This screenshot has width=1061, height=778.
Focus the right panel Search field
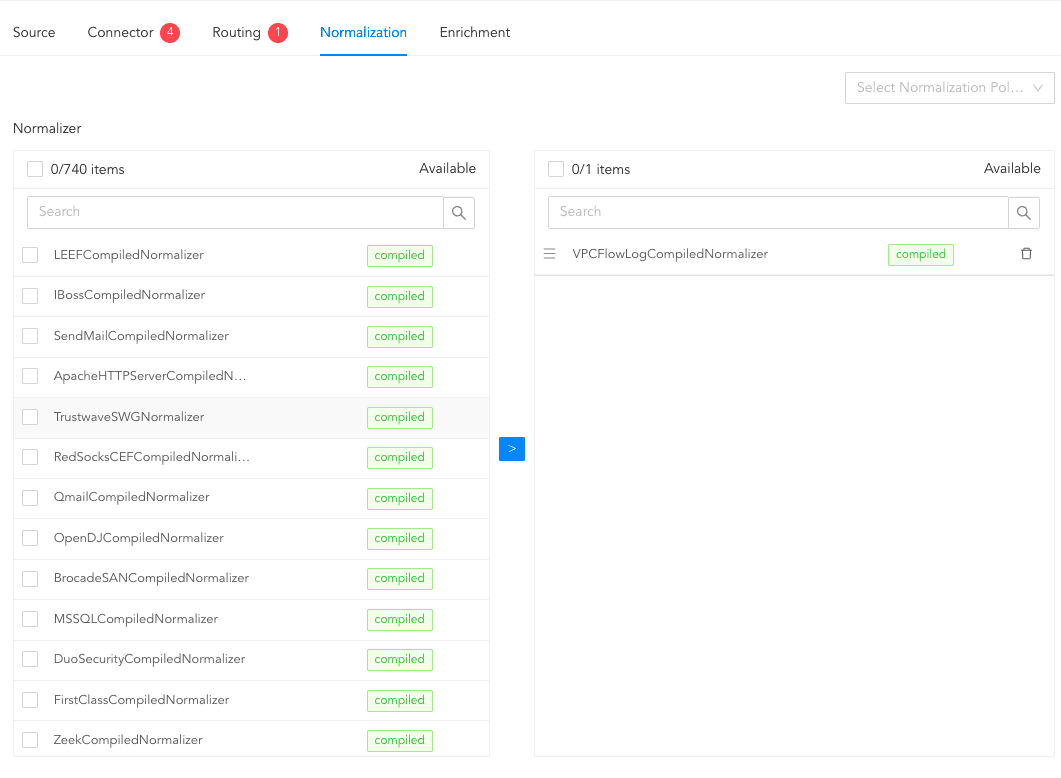coord(778,212)
